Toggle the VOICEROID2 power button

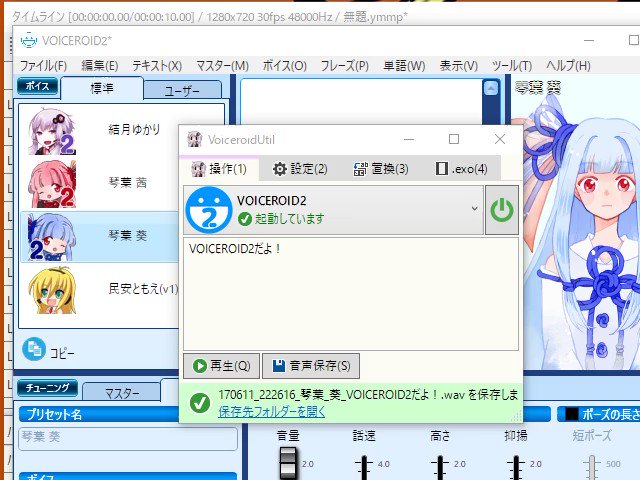pyautogui.click(x=502, y=210)
